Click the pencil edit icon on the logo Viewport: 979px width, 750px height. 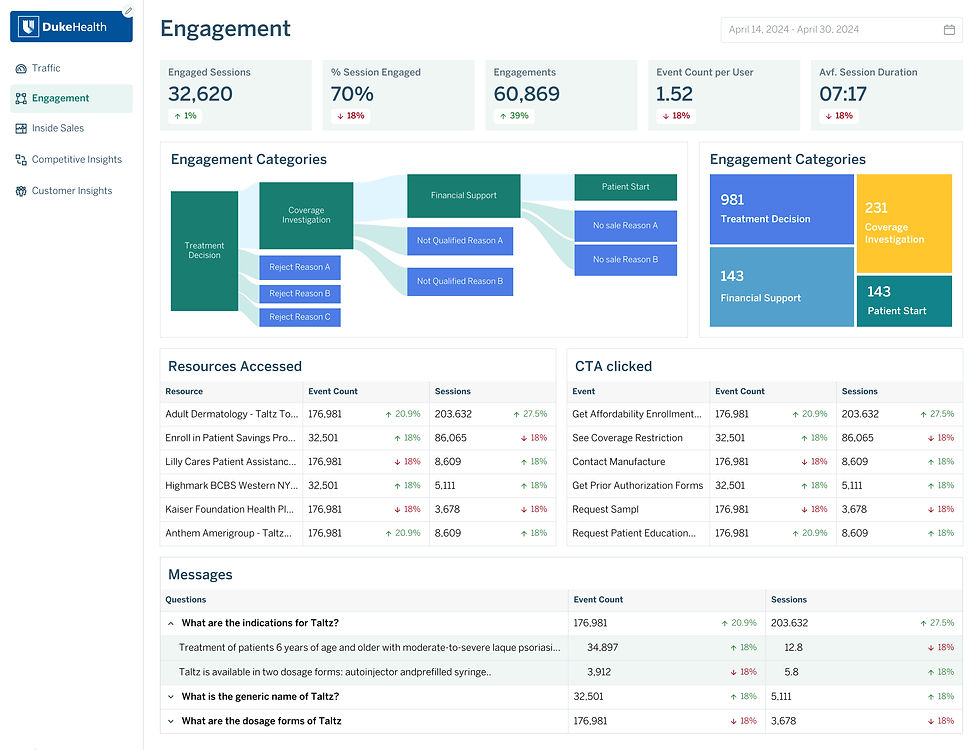click(128, 11)
